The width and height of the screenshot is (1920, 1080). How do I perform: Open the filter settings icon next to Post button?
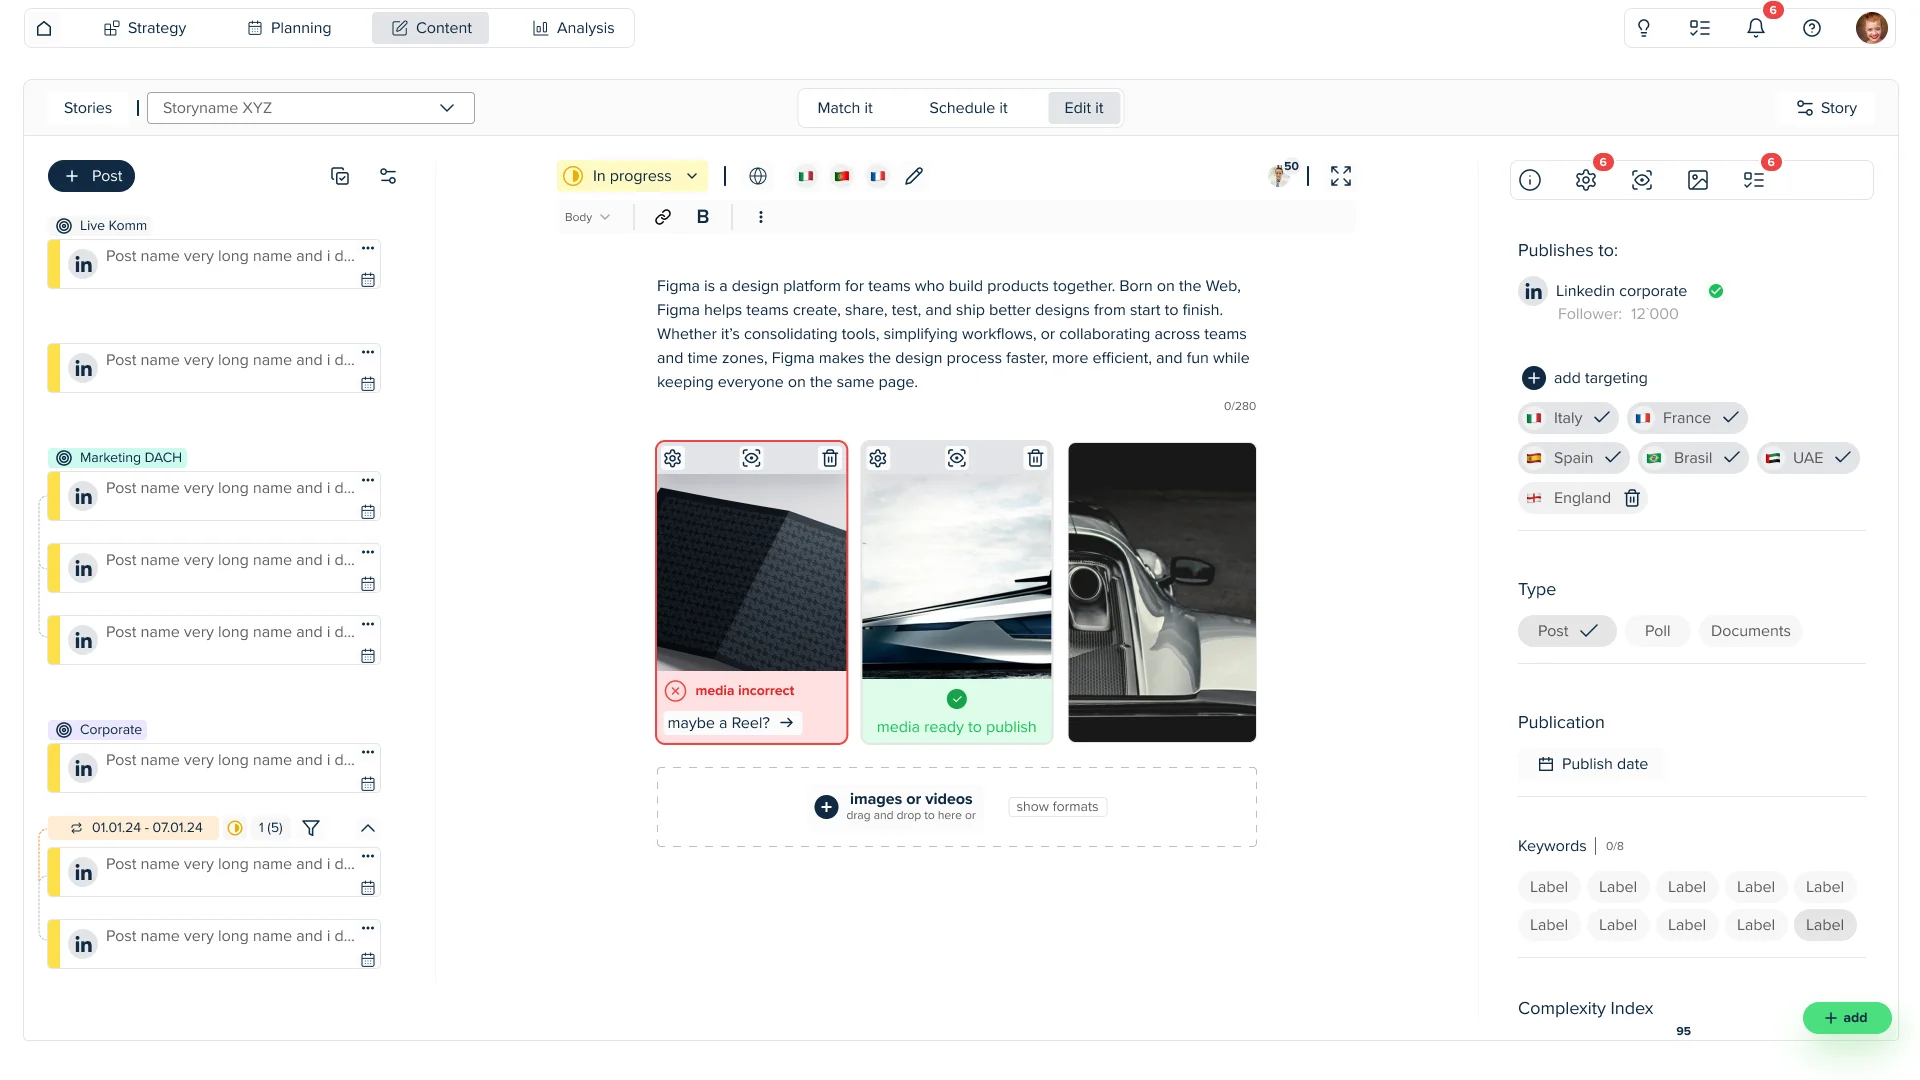388,176
